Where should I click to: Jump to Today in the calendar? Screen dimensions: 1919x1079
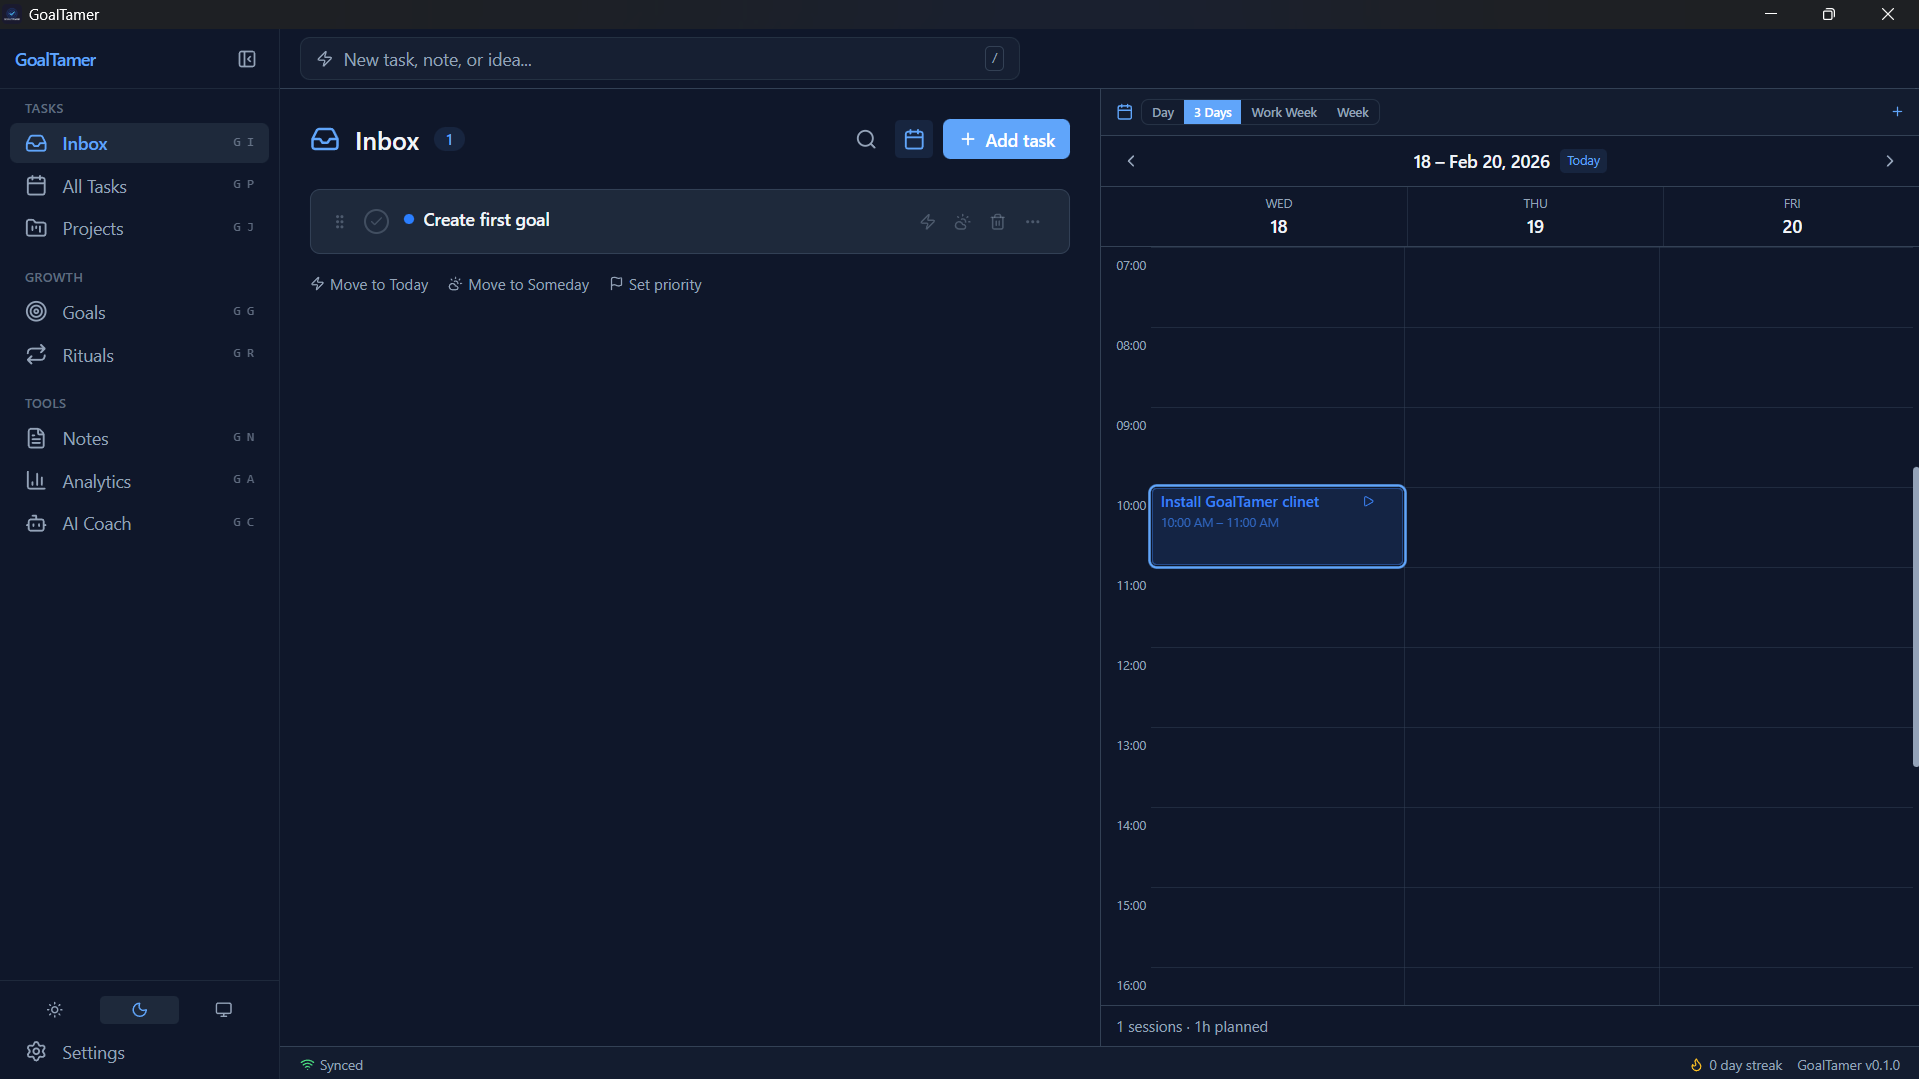1582,160
